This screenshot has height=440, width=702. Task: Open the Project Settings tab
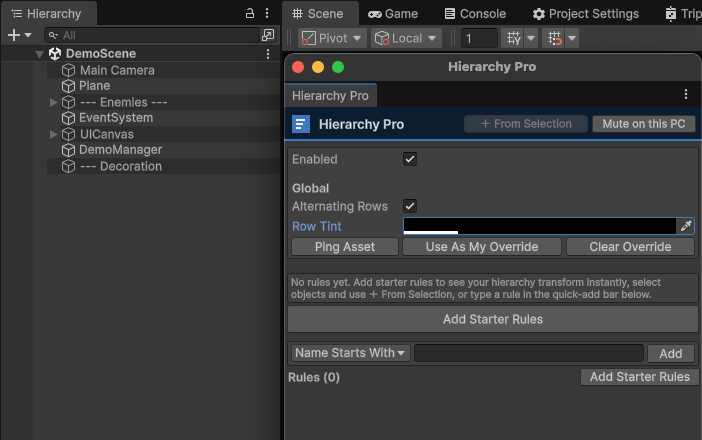pyautogui.click(x=586, y=14)
